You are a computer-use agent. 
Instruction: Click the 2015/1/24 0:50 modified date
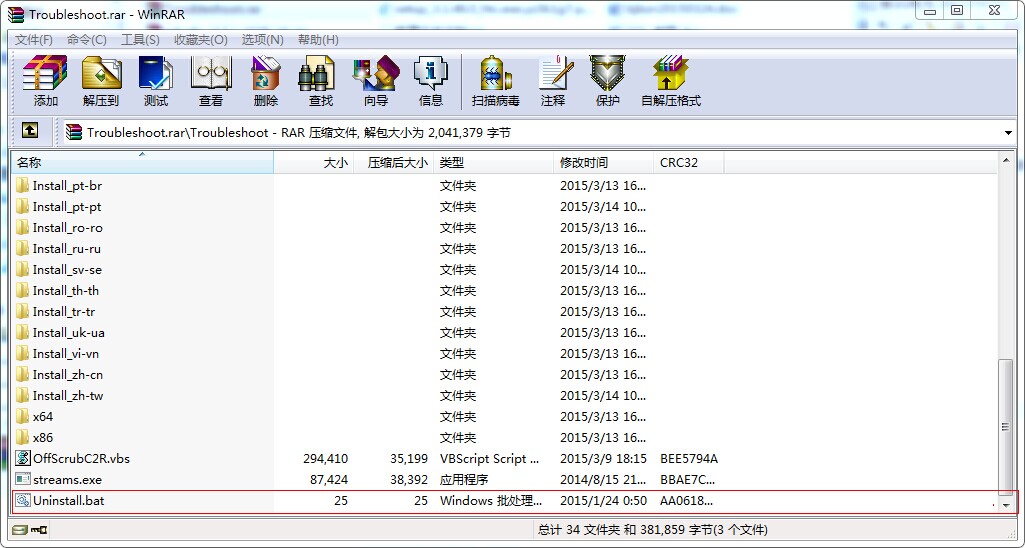(x=603, y=500)
